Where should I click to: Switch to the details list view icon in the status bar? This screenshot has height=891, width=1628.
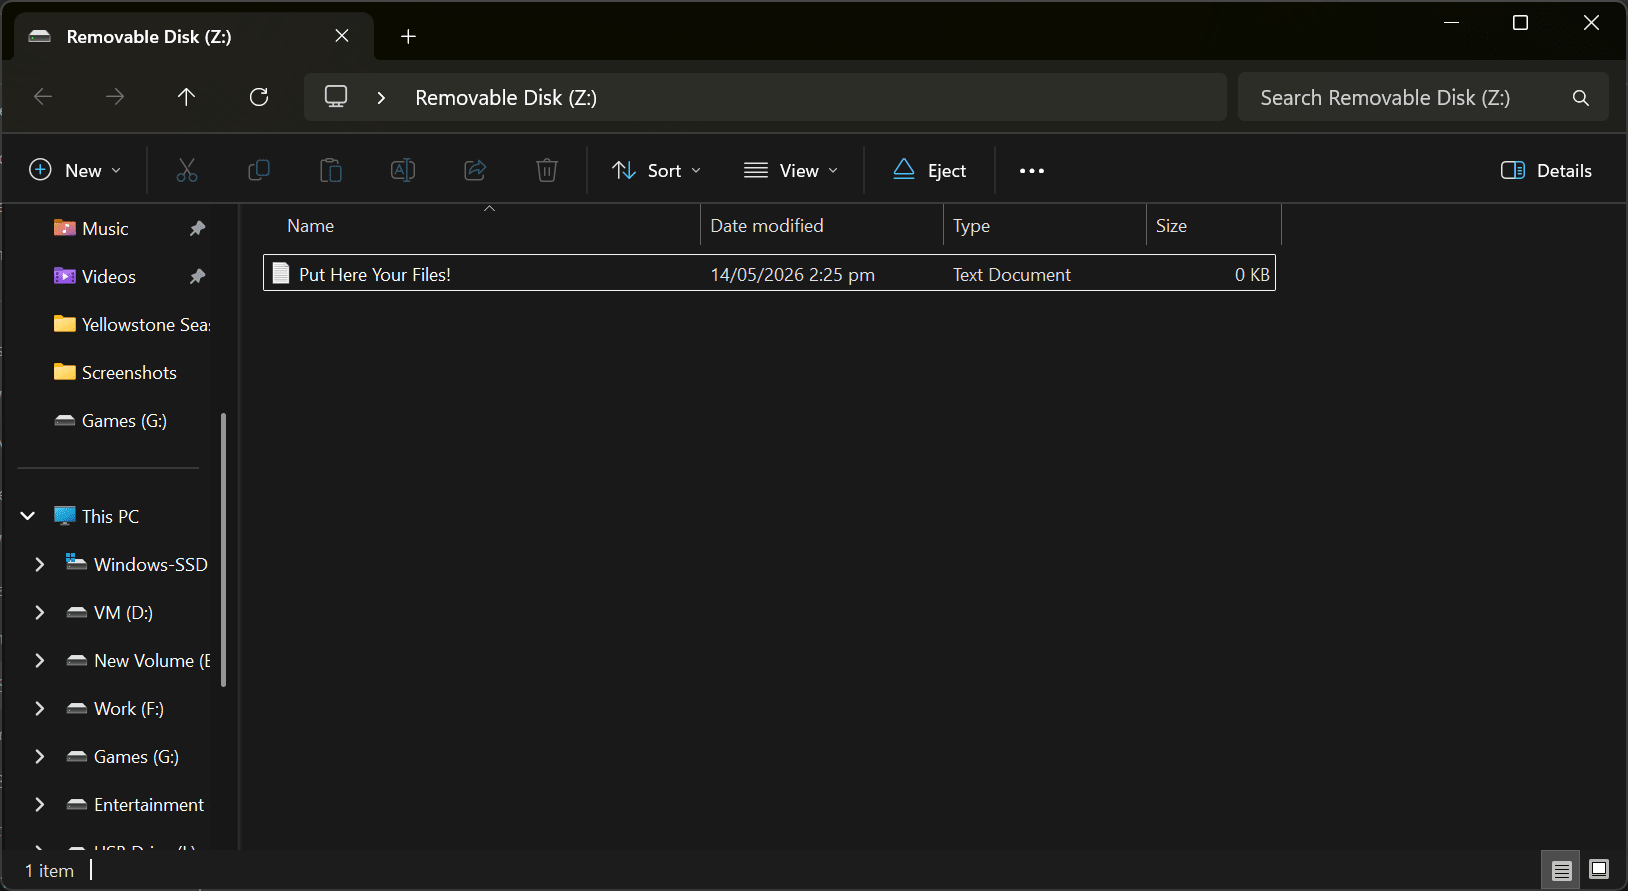tap(1562, 871)
